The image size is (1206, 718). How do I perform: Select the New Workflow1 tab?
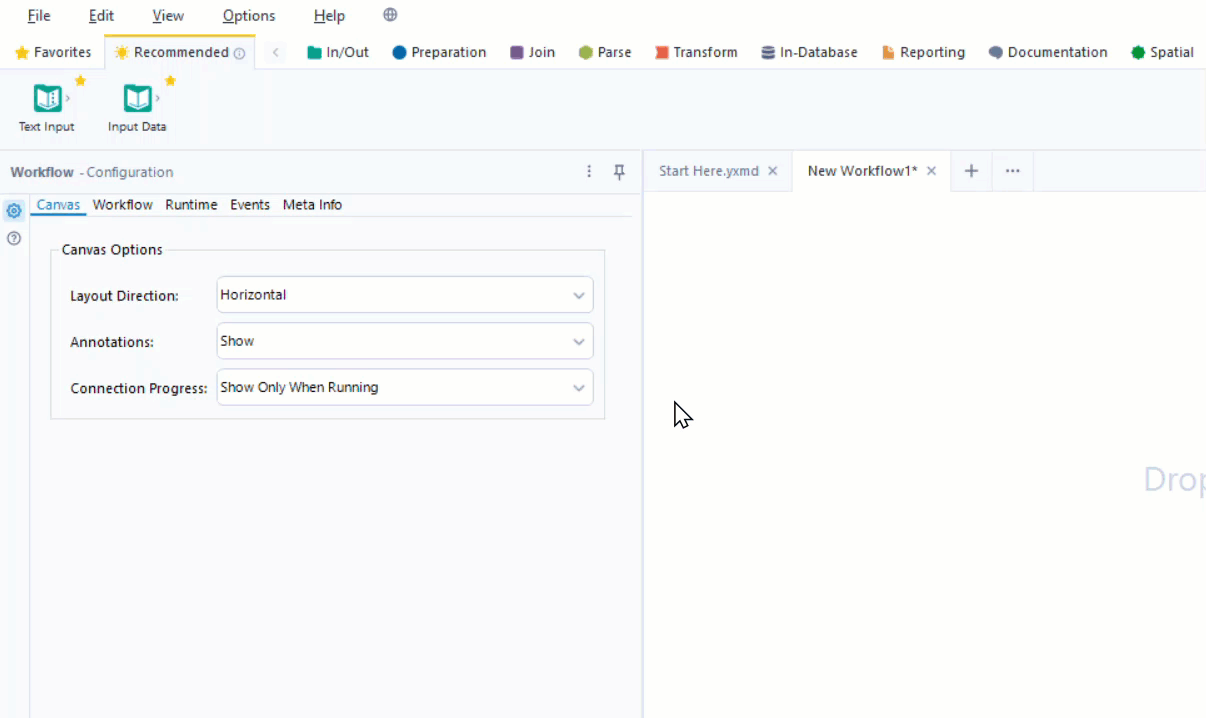(862, 171)
